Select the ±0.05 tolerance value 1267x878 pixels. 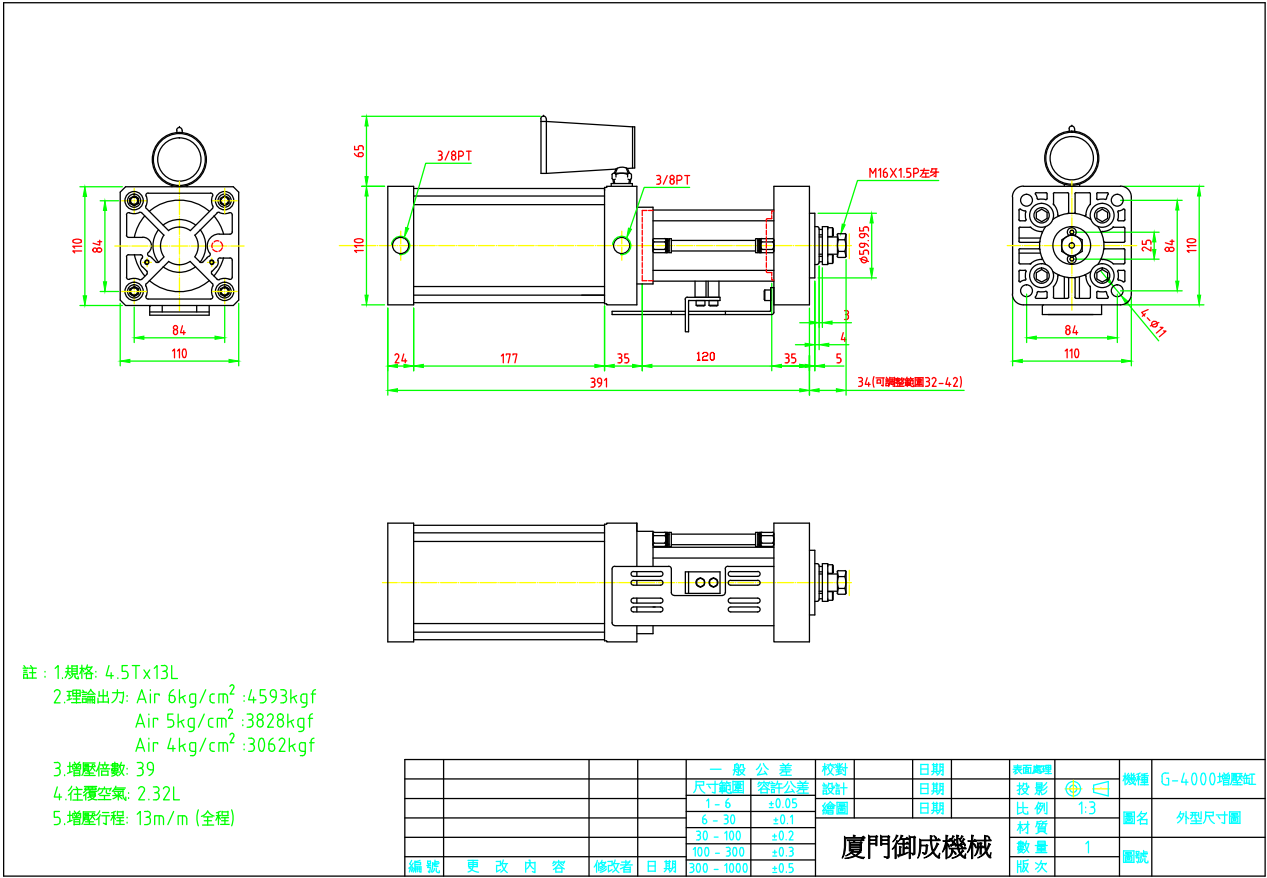[x=782, y=803]
